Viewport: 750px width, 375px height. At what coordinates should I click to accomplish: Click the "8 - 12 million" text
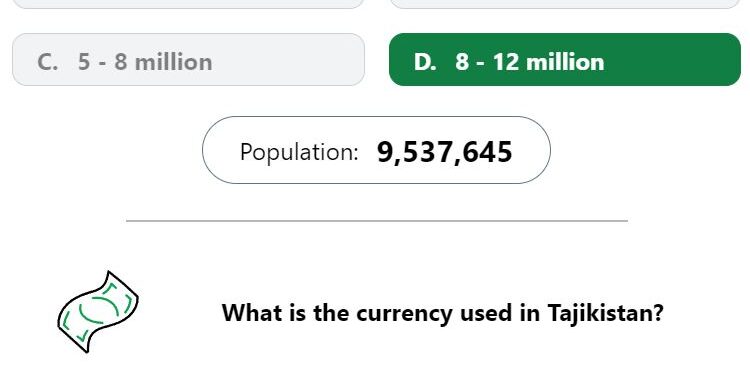click(x=530, y=62)
